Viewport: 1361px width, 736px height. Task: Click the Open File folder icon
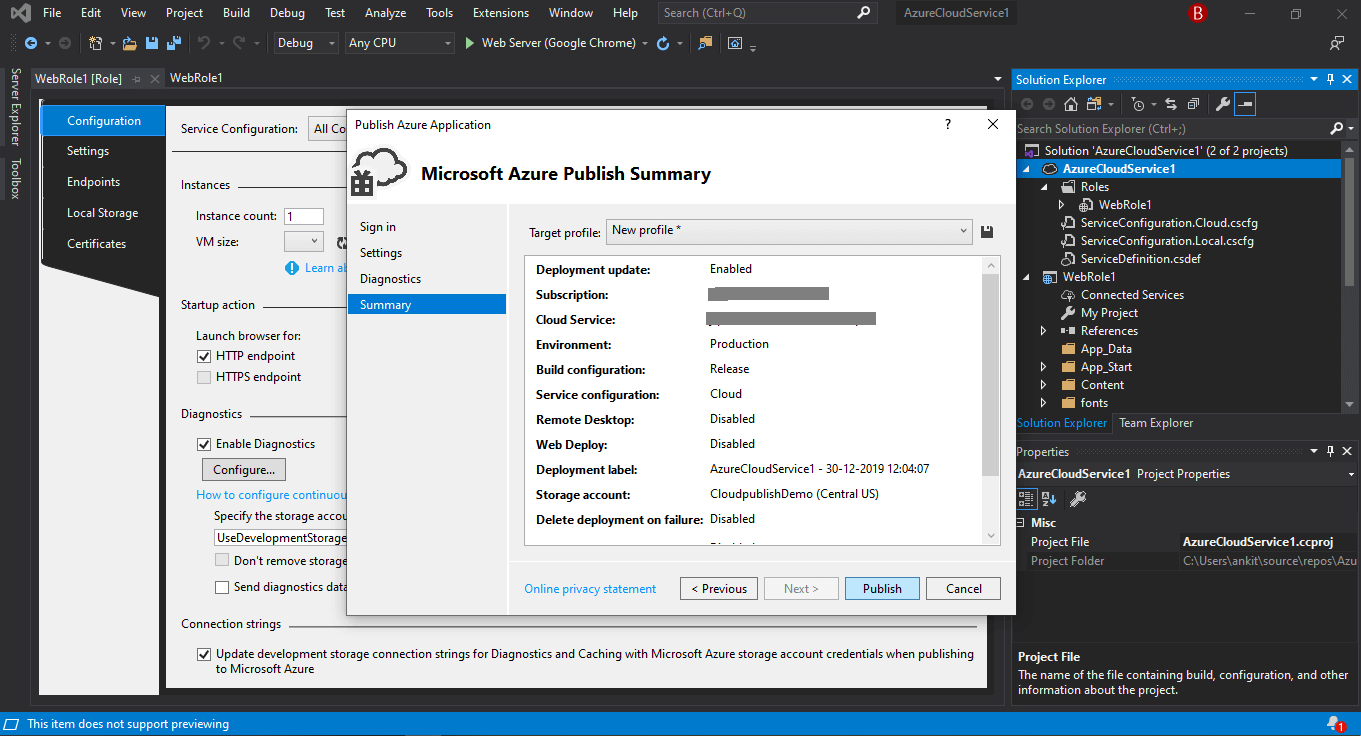(130, 43)
